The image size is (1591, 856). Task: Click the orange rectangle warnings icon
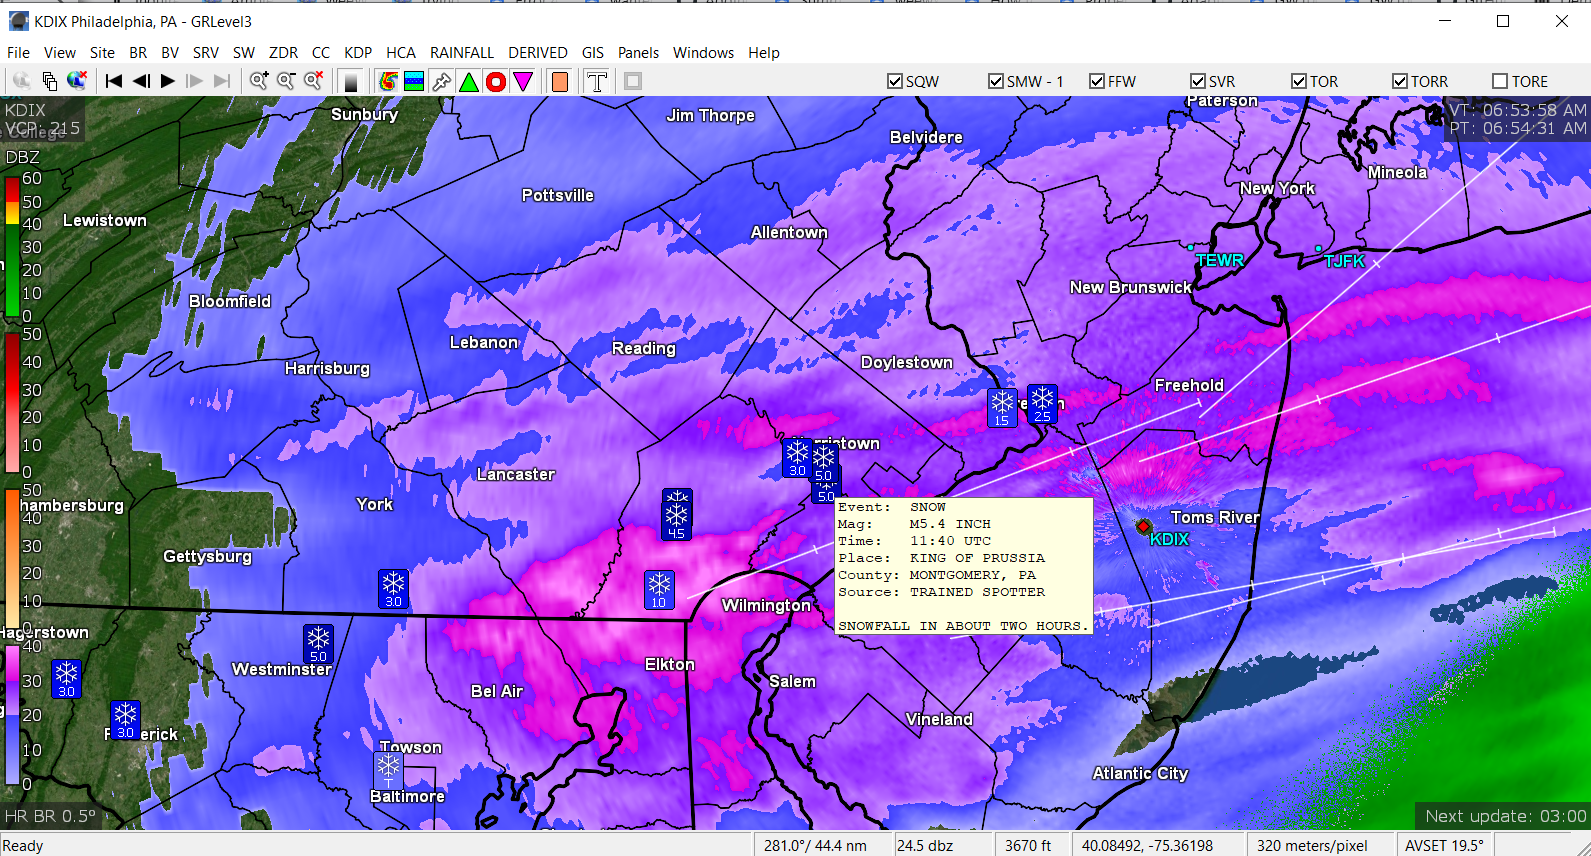click(x=560, y=81)
